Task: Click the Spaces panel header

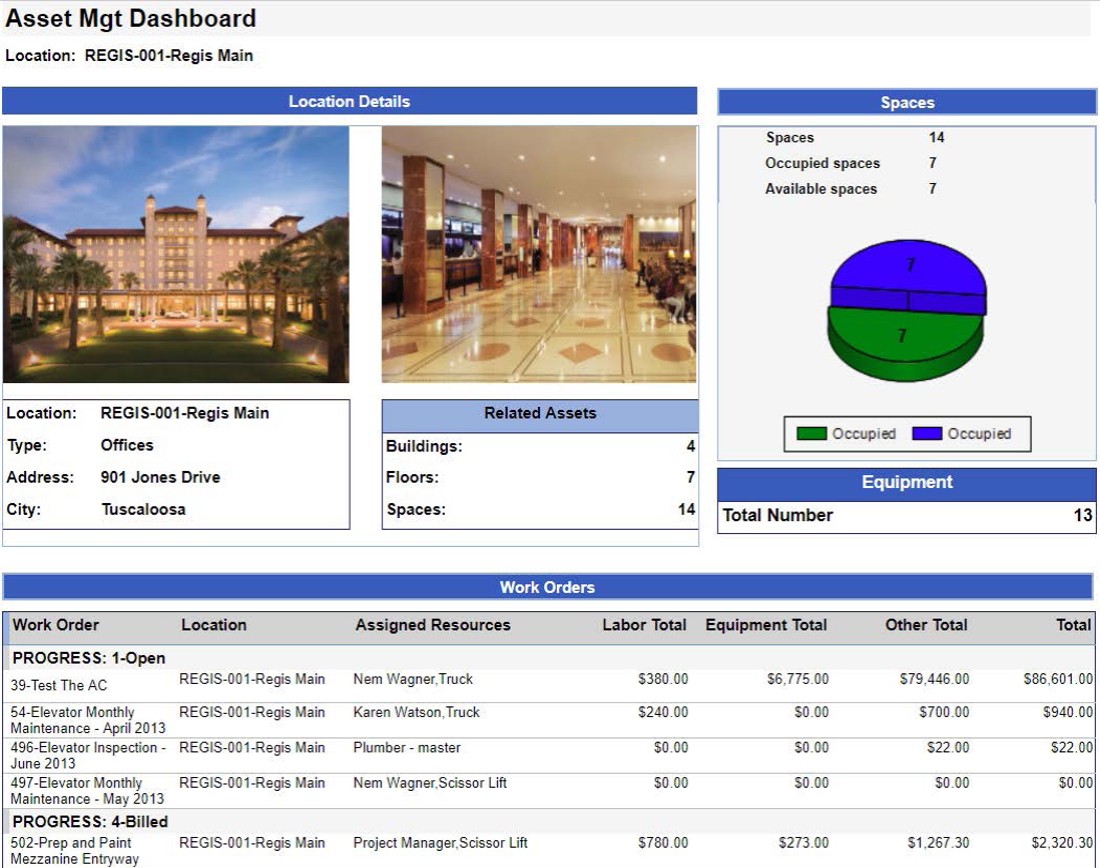Action: pos(907,102)
